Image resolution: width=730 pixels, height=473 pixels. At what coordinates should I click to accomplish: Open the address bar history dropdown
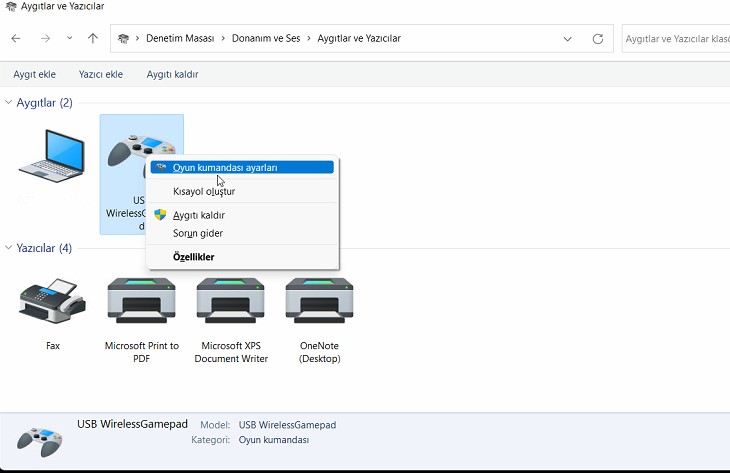click(568, 39)
